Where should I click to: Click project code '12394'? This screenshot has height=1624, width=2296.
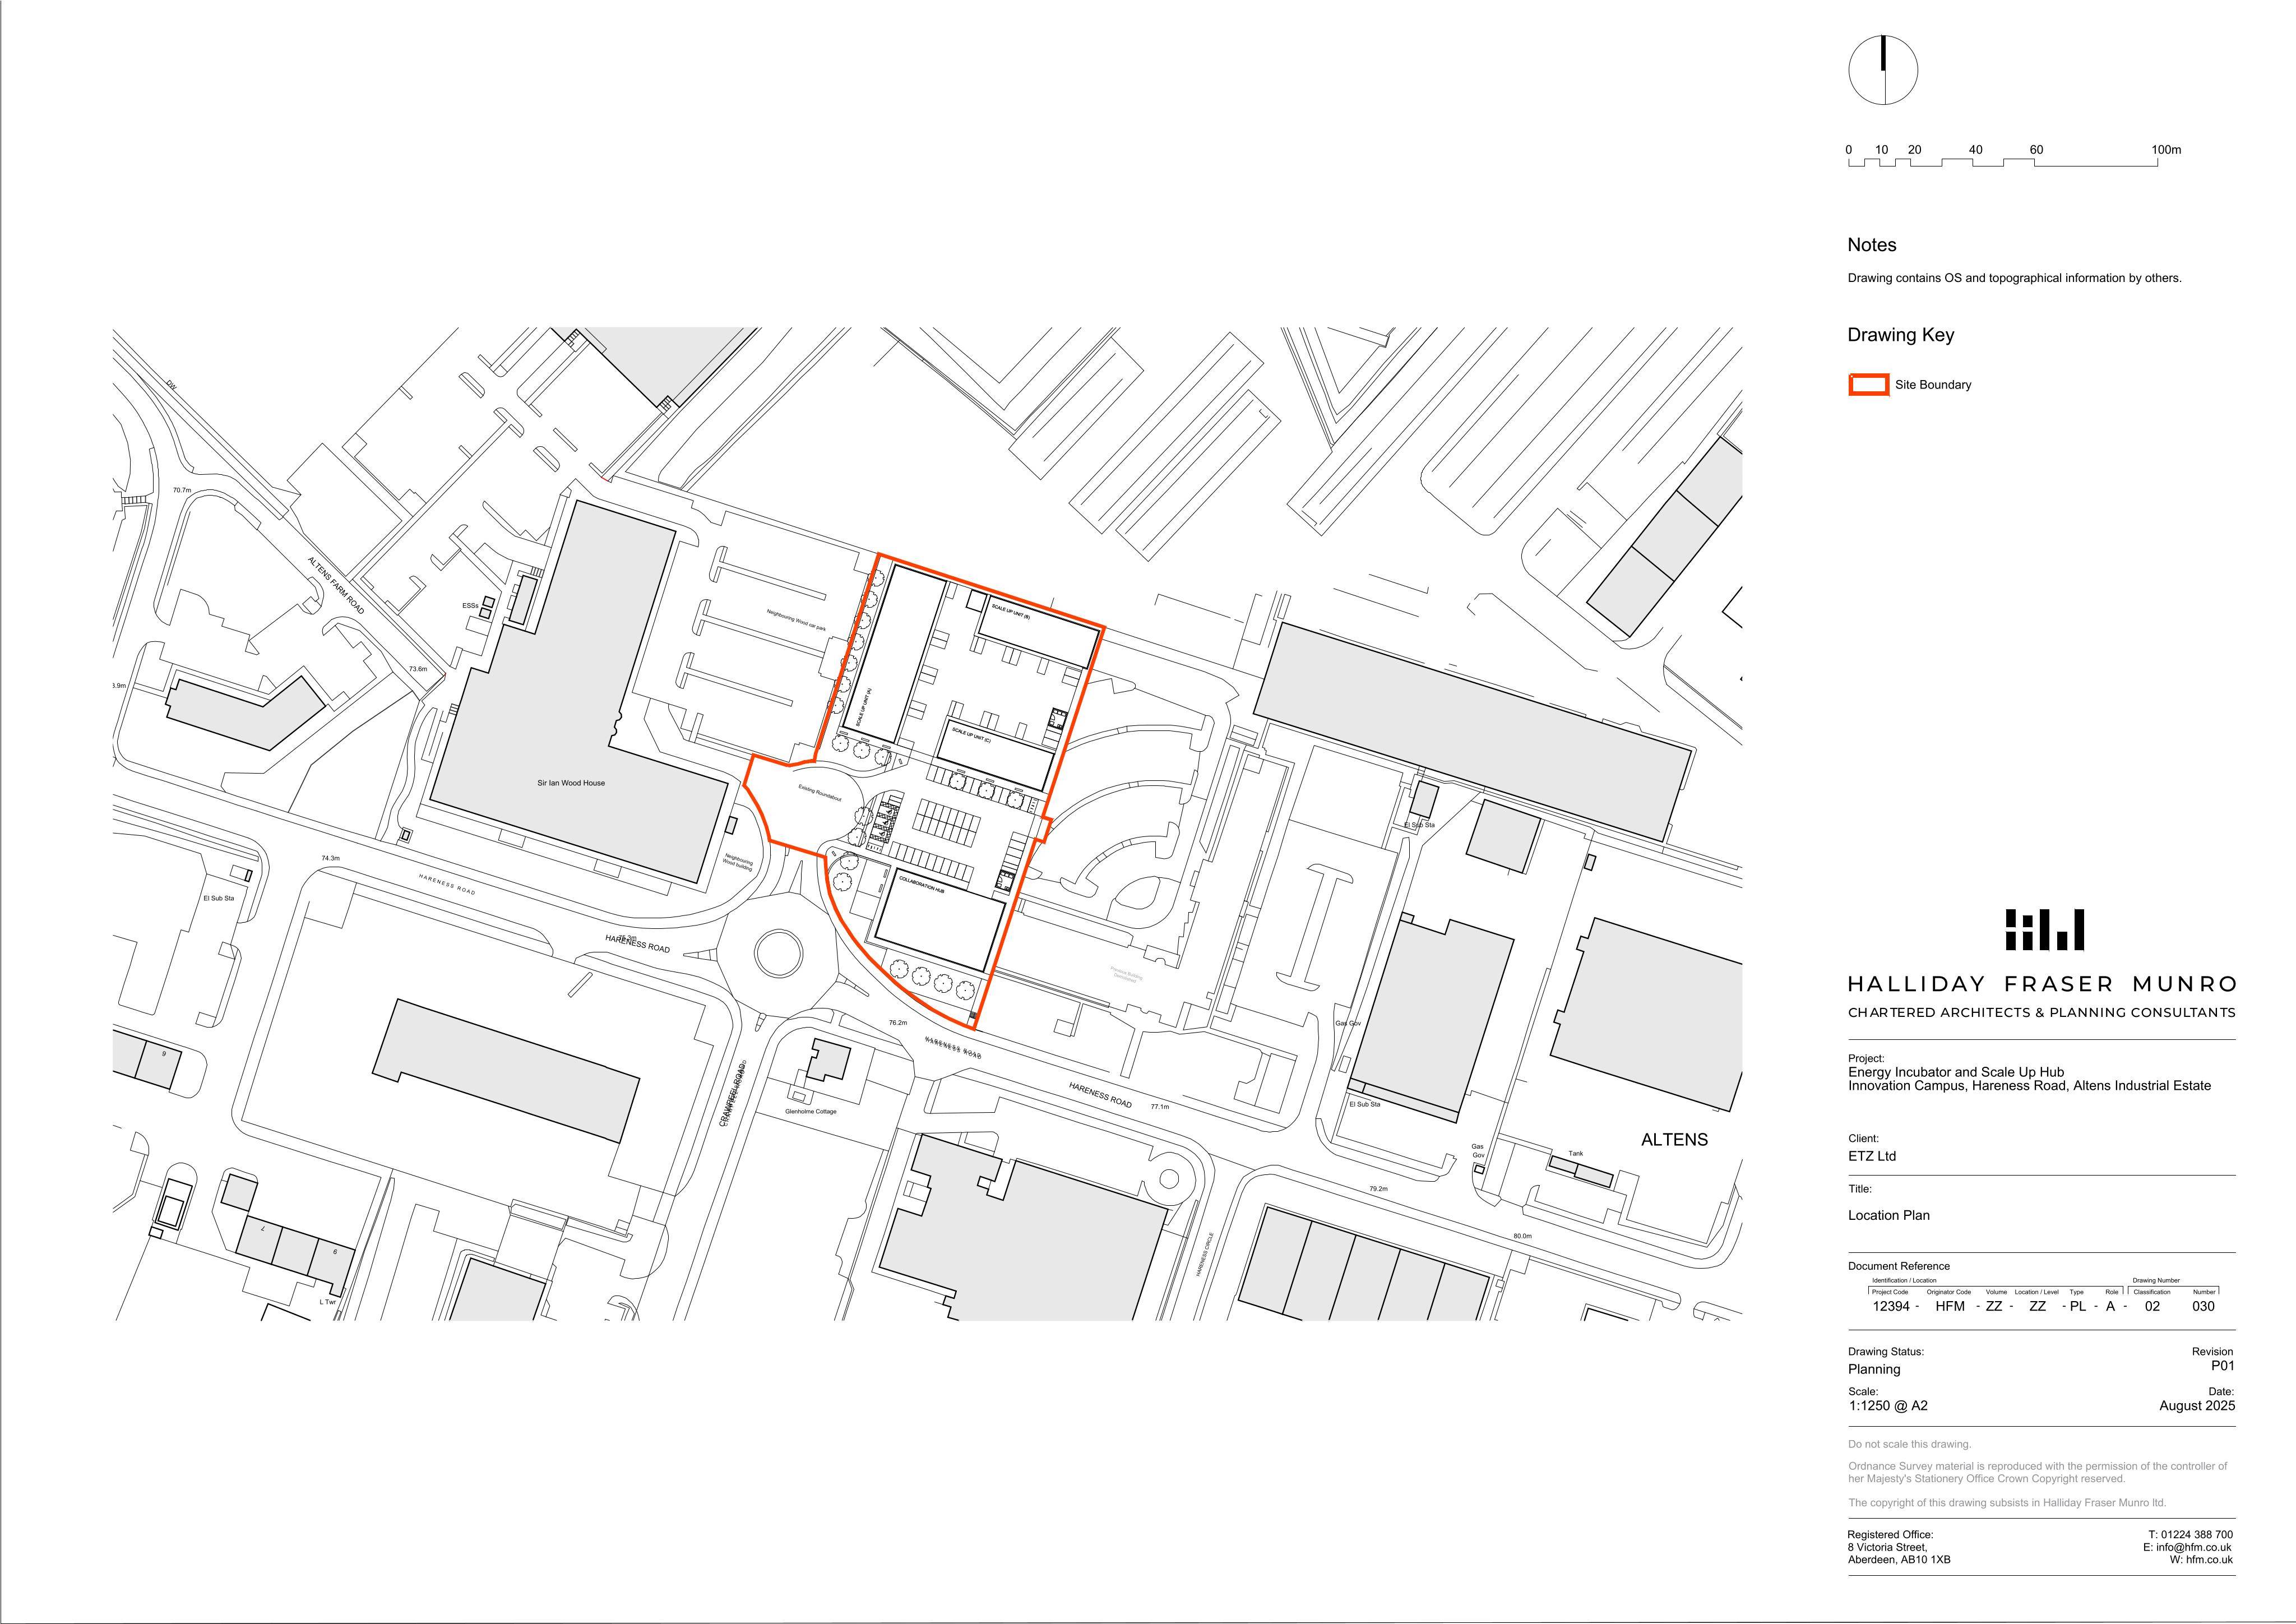[1891, 1306]
